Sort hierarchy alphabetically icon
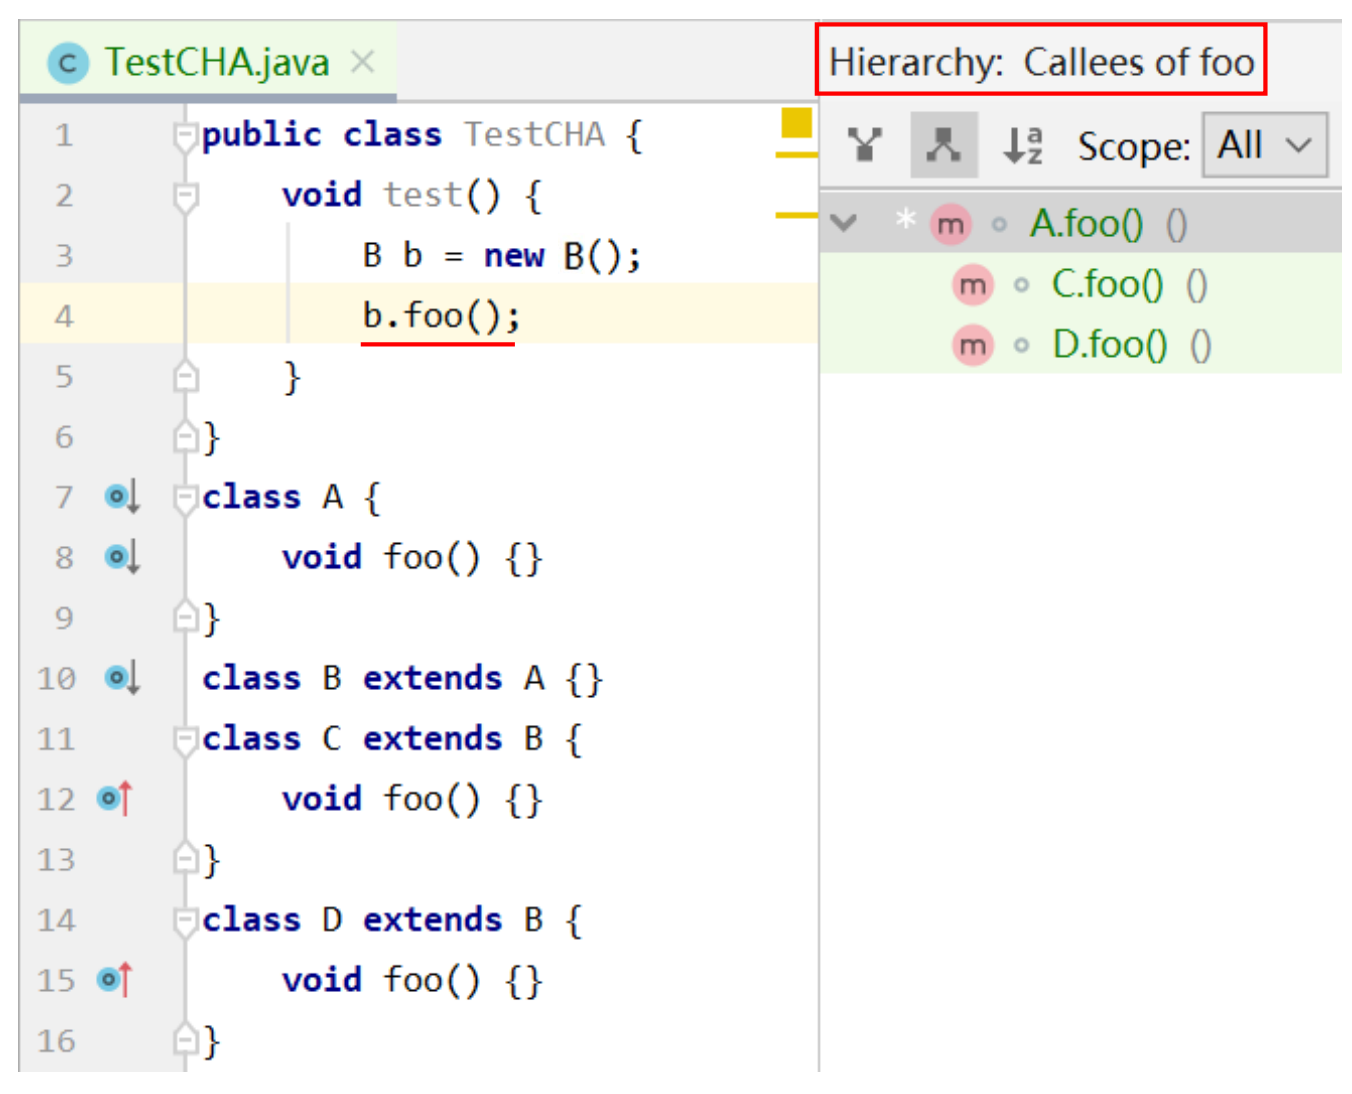 [1023, 145]
